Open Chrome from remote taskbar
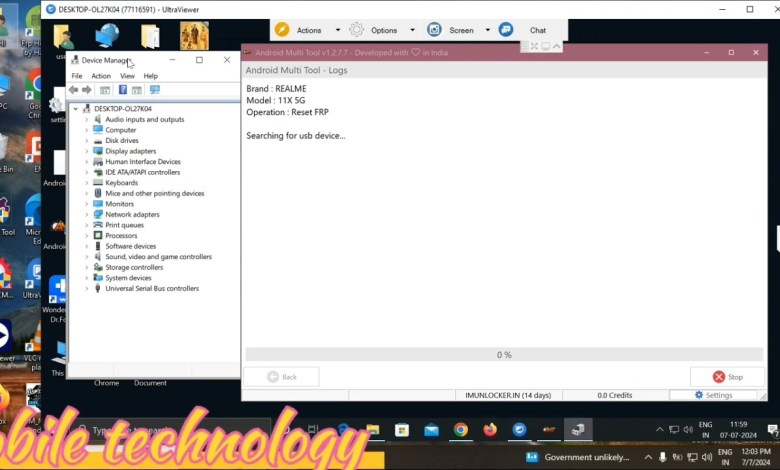780x470 pixels. (461, 430)
